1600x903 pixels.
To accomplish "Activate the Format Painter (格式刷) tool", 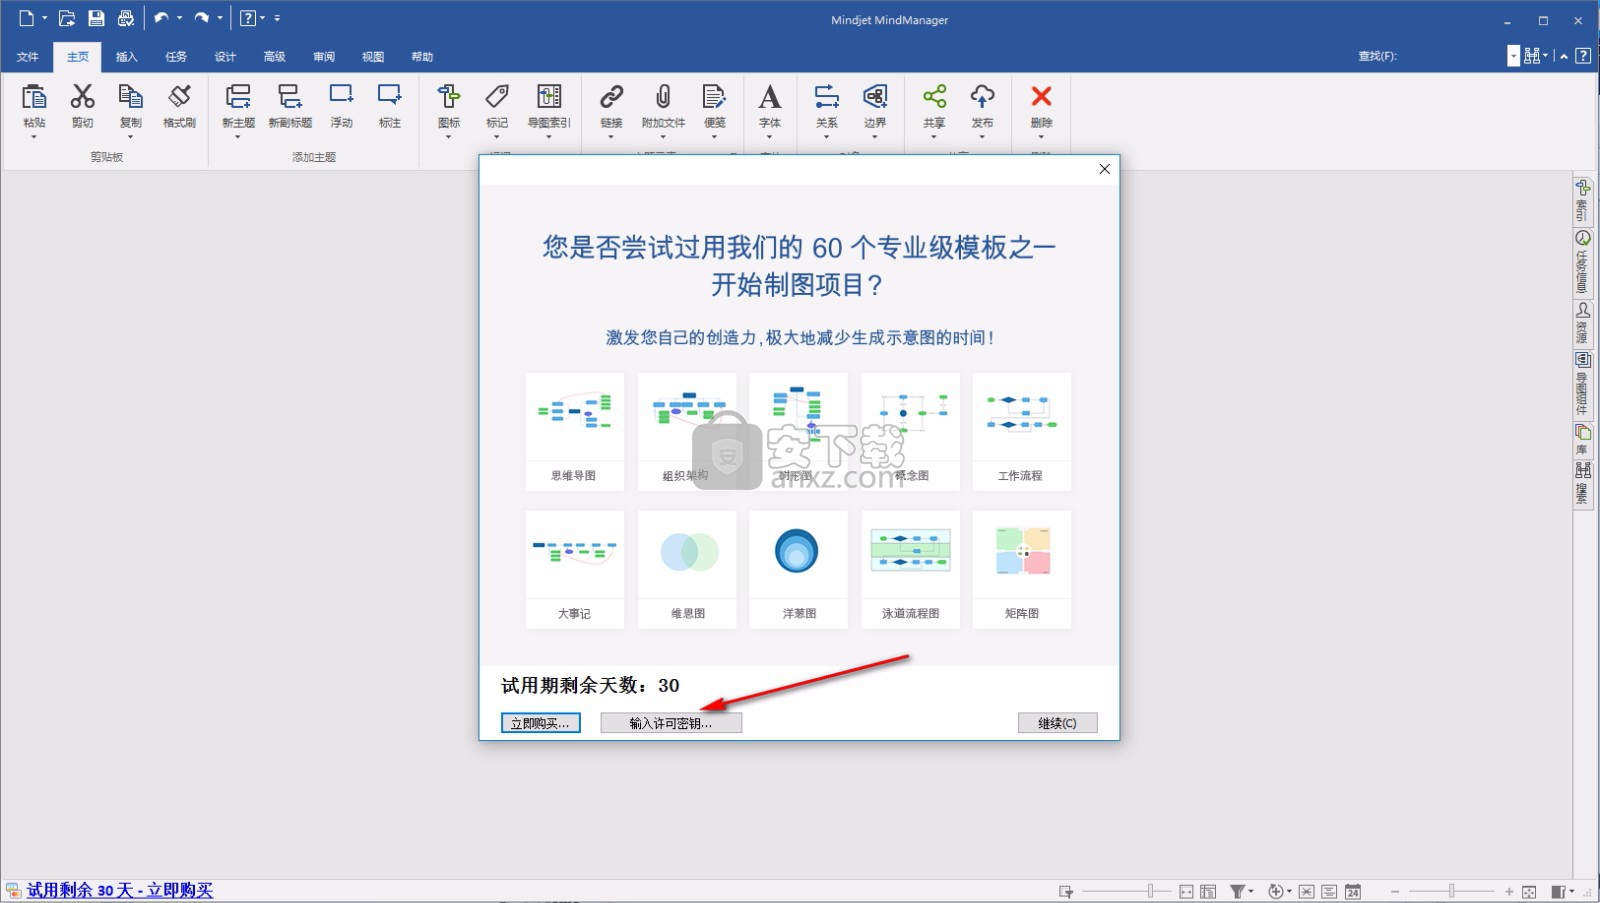I will click(179, 96).
